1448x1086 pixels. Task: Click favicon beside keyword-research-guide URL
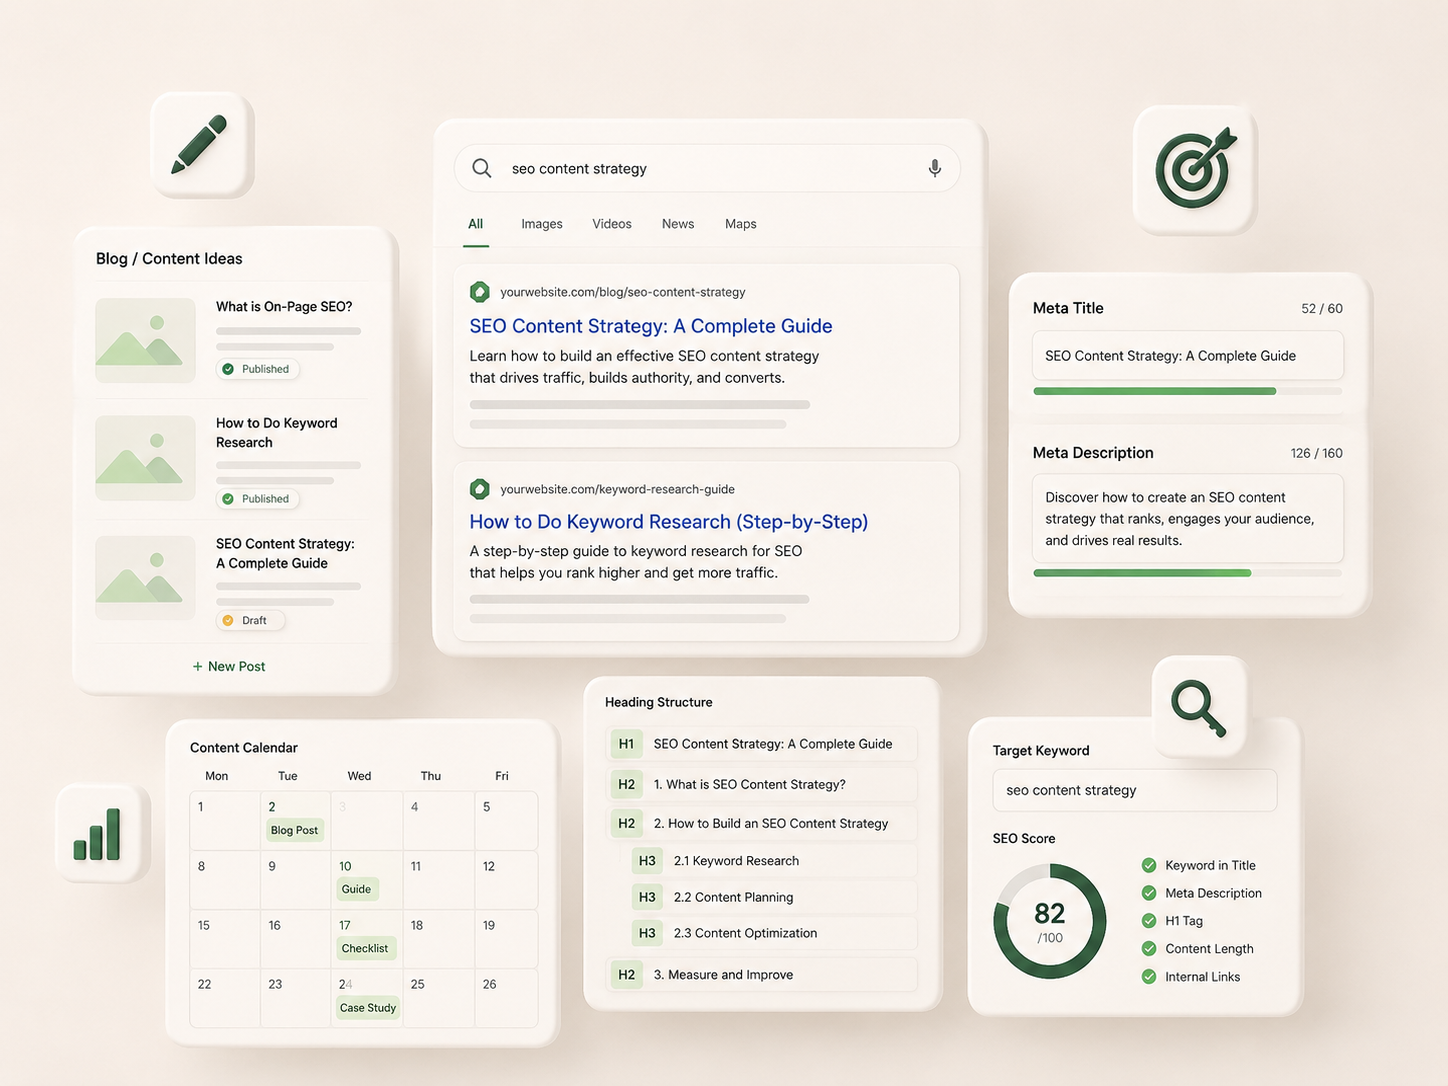point(480,489)
